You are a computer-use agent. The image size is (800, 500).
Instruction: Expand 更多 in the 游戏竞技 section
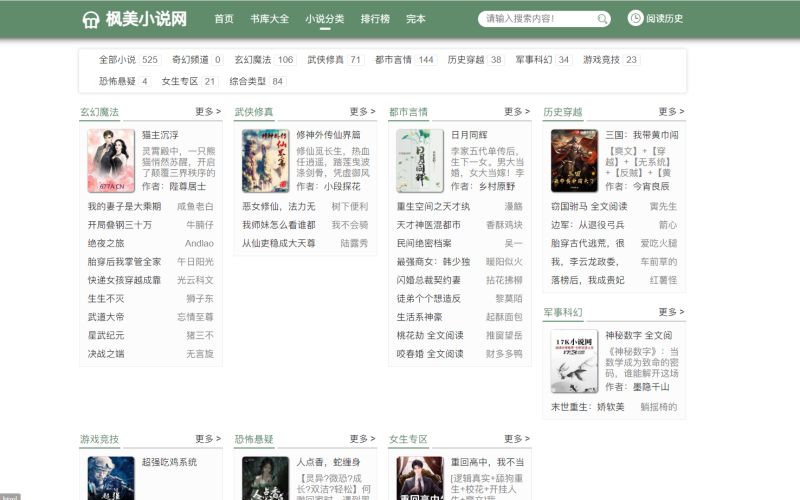pyautogui.click(x=208, y=438)
